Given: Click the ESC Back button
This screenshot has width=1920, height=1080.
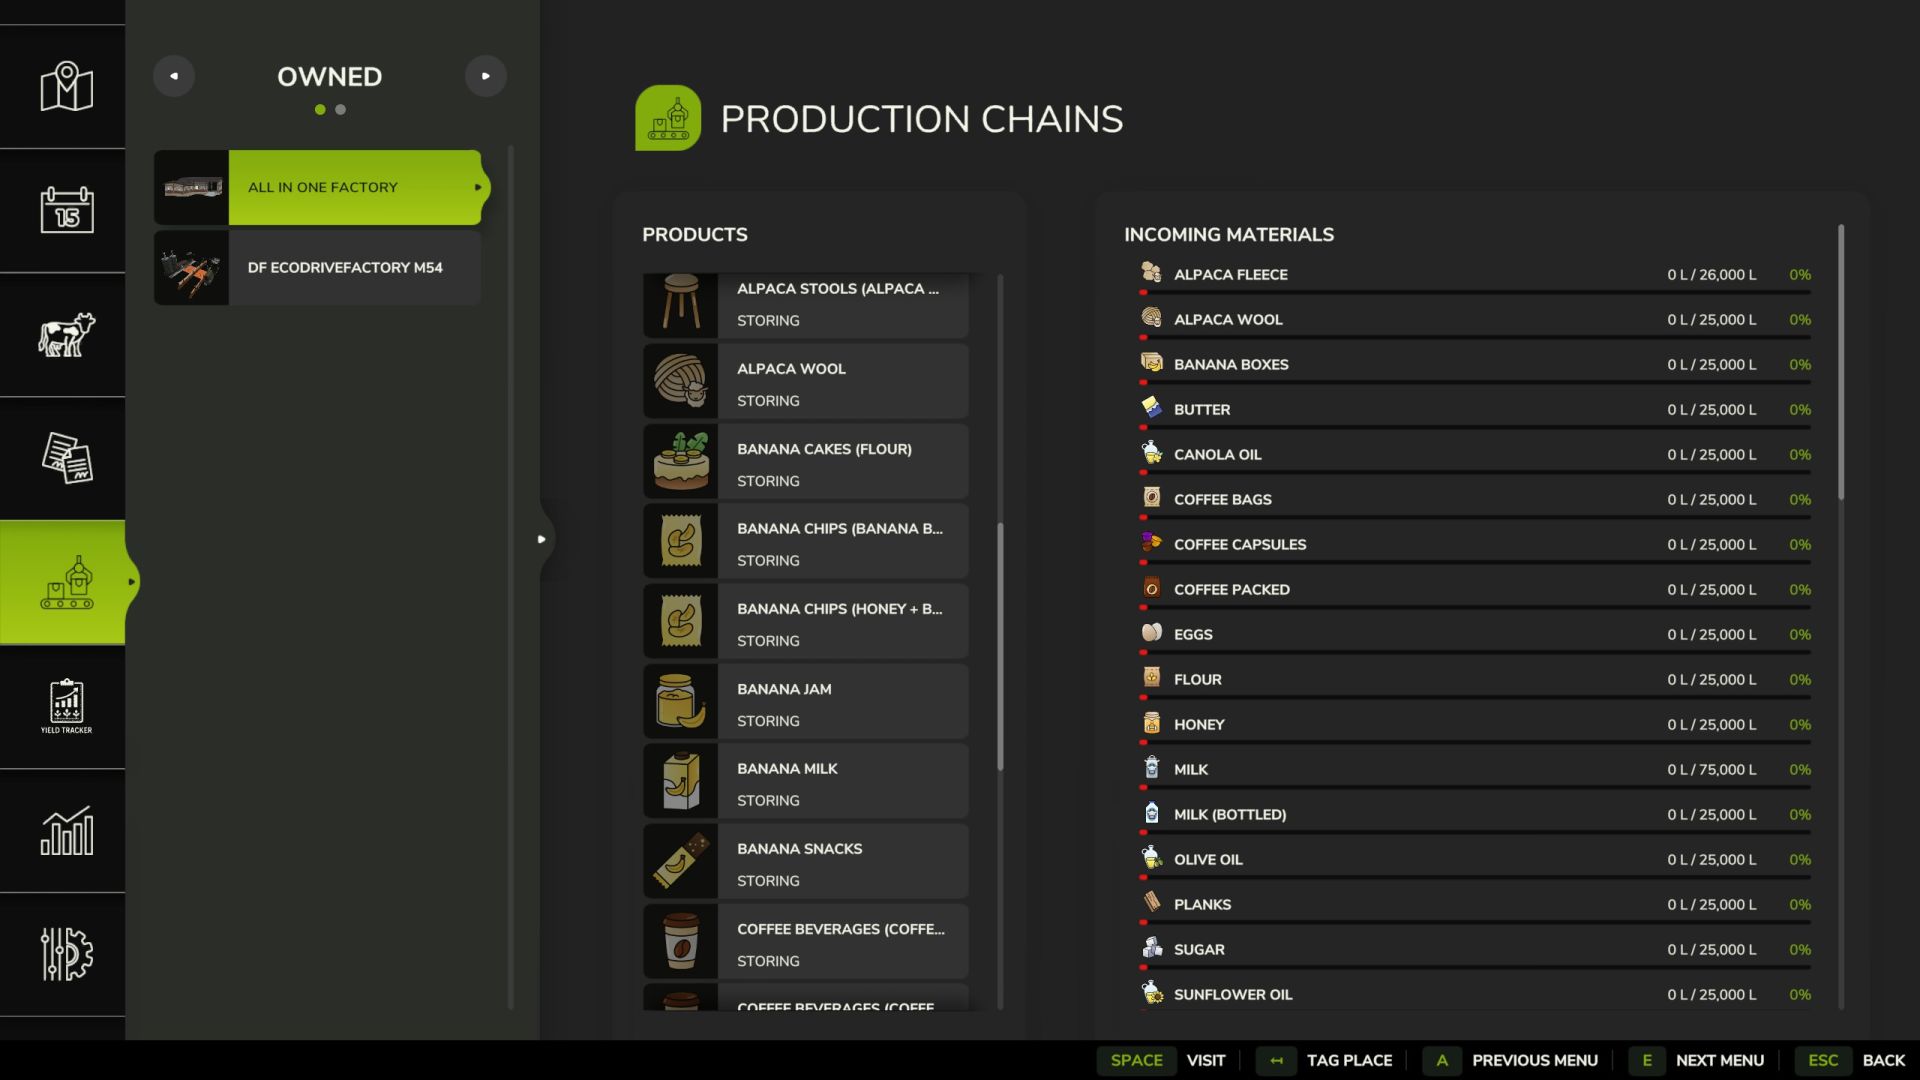Looking at the screenshot, I should click(x=1851, y=1060).
